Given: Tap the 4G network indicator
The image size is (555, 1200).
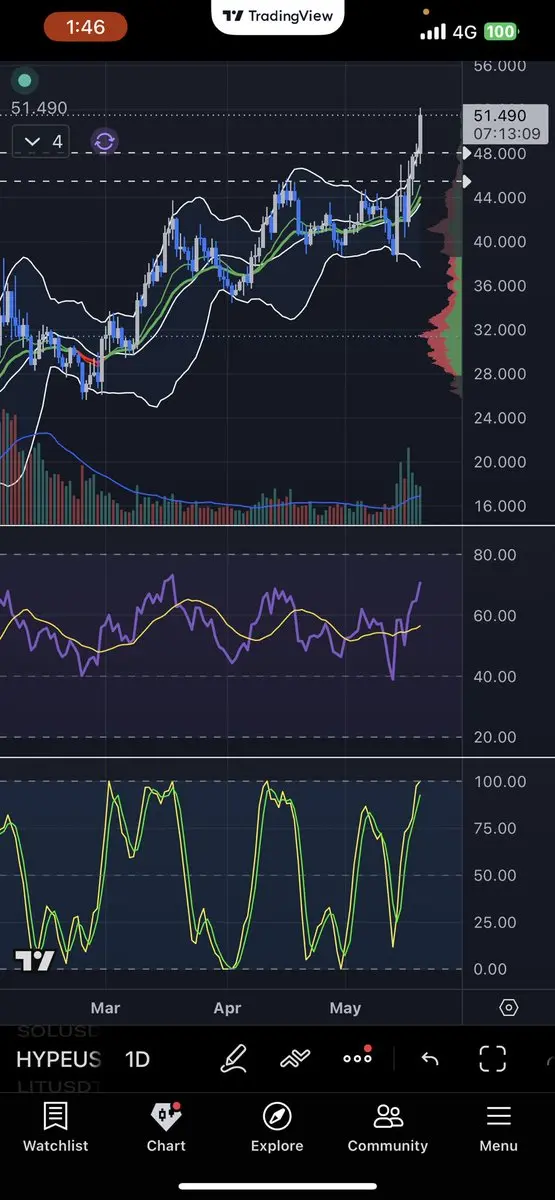Looking at the screenshot, I should click(x=464, y=31).
